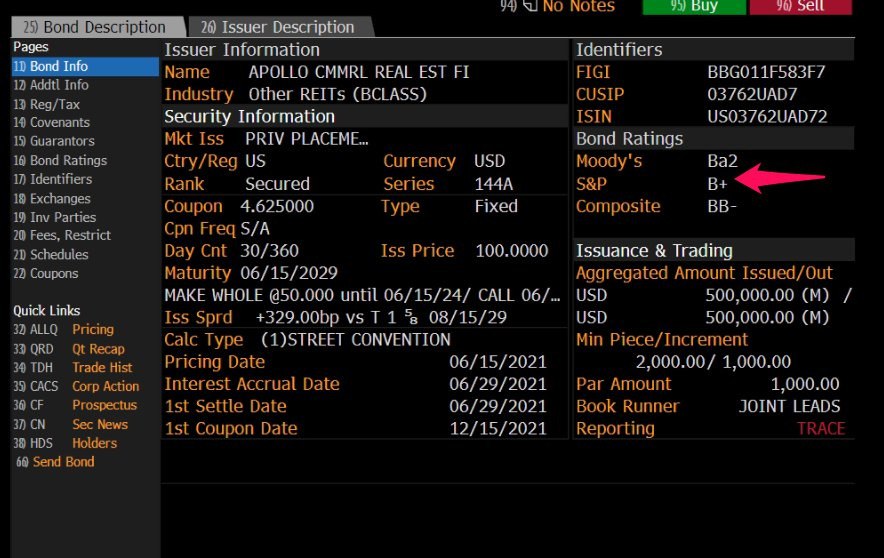884x558 pixels.
Task: Click the Type value Fixed
Action: coord(496,206)
